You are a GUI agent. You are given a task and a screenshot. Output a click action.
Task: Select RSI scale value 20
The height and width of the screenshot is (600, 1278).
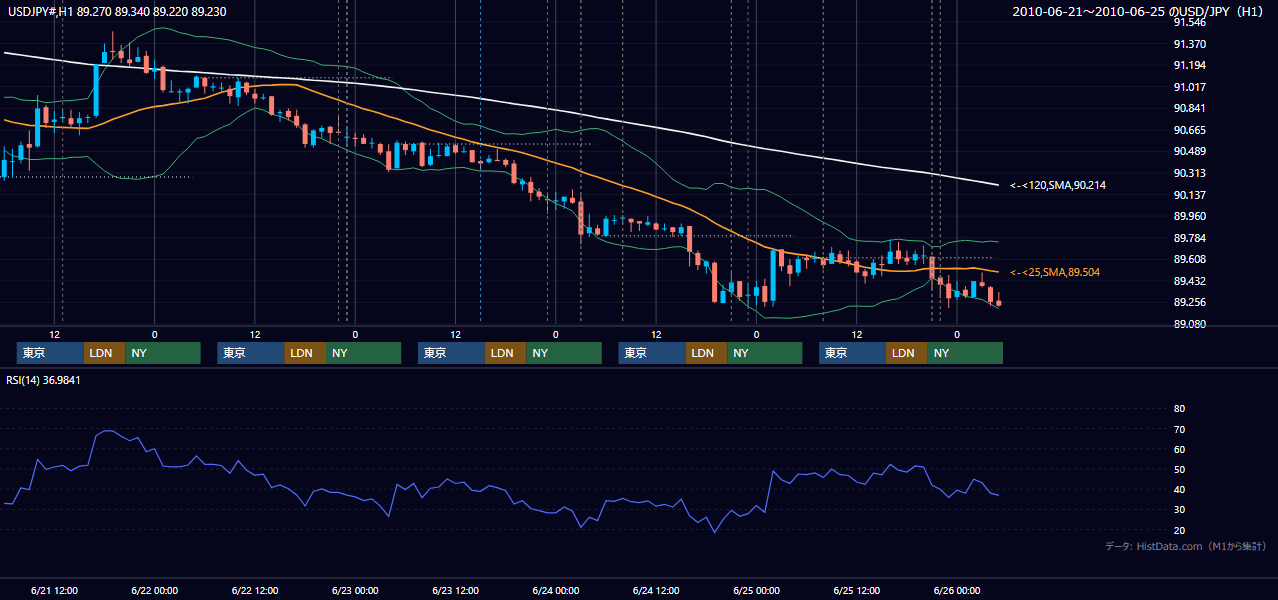[x=1179, y=530]
